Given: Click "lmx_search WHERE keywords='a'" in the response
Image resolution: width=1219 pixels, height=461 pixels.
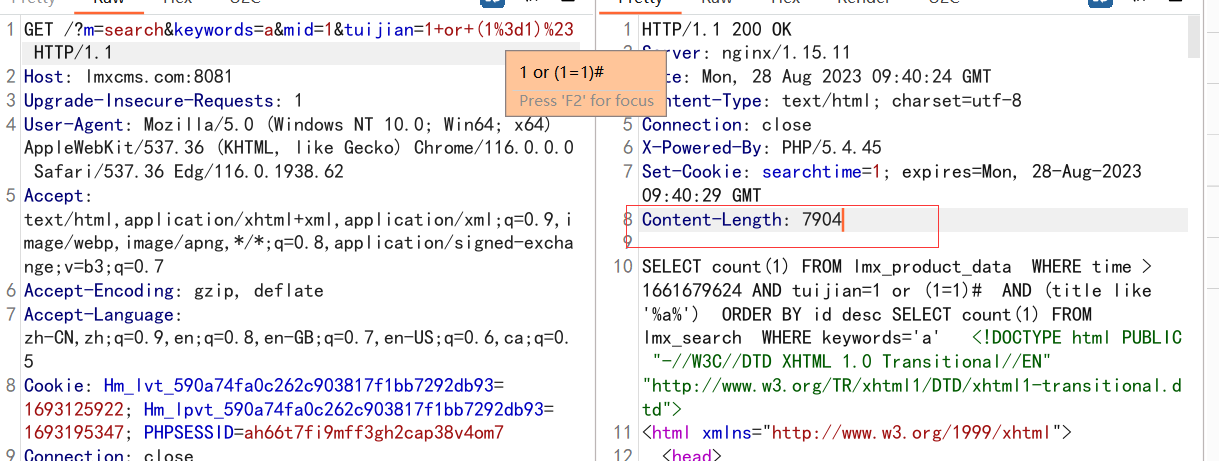Looking at the screenshot, I should [x=792, y=339].
